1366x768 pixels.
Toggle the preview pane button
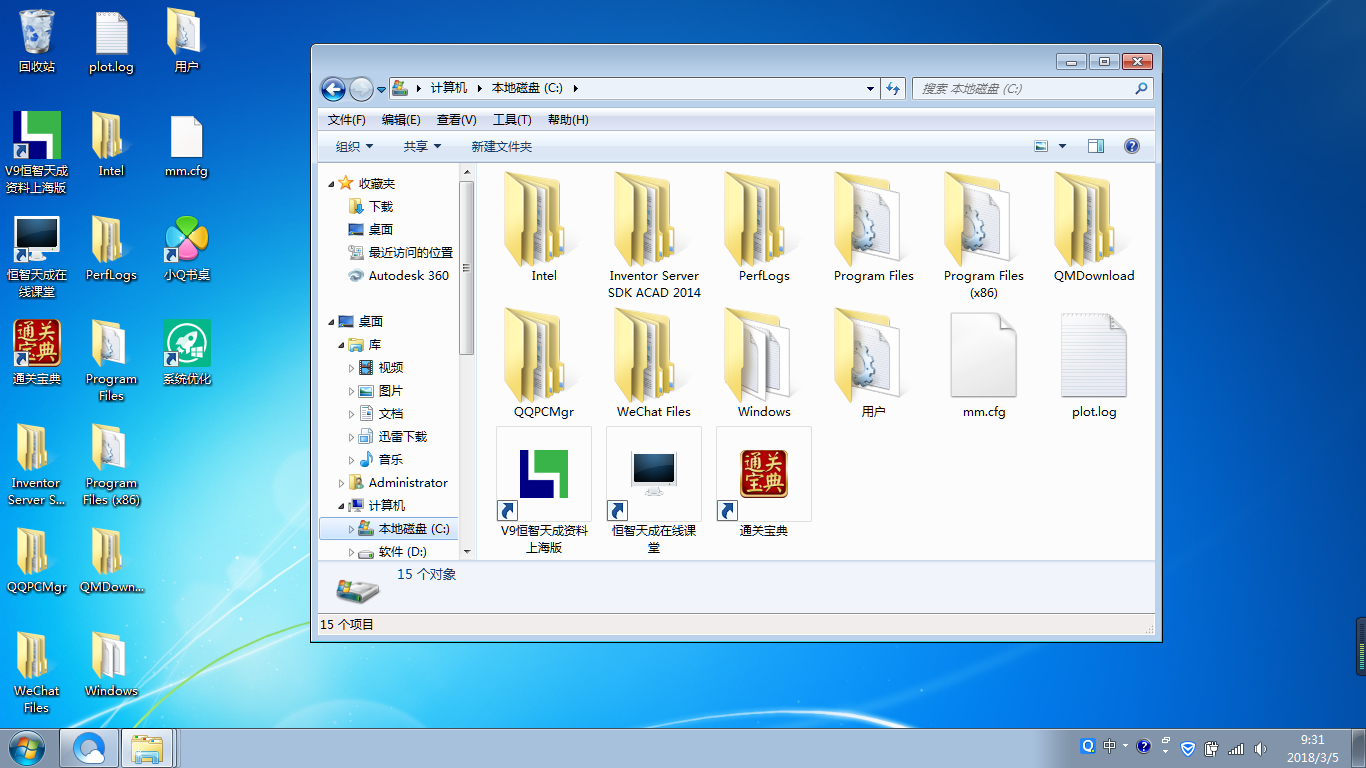point(1095,146)
